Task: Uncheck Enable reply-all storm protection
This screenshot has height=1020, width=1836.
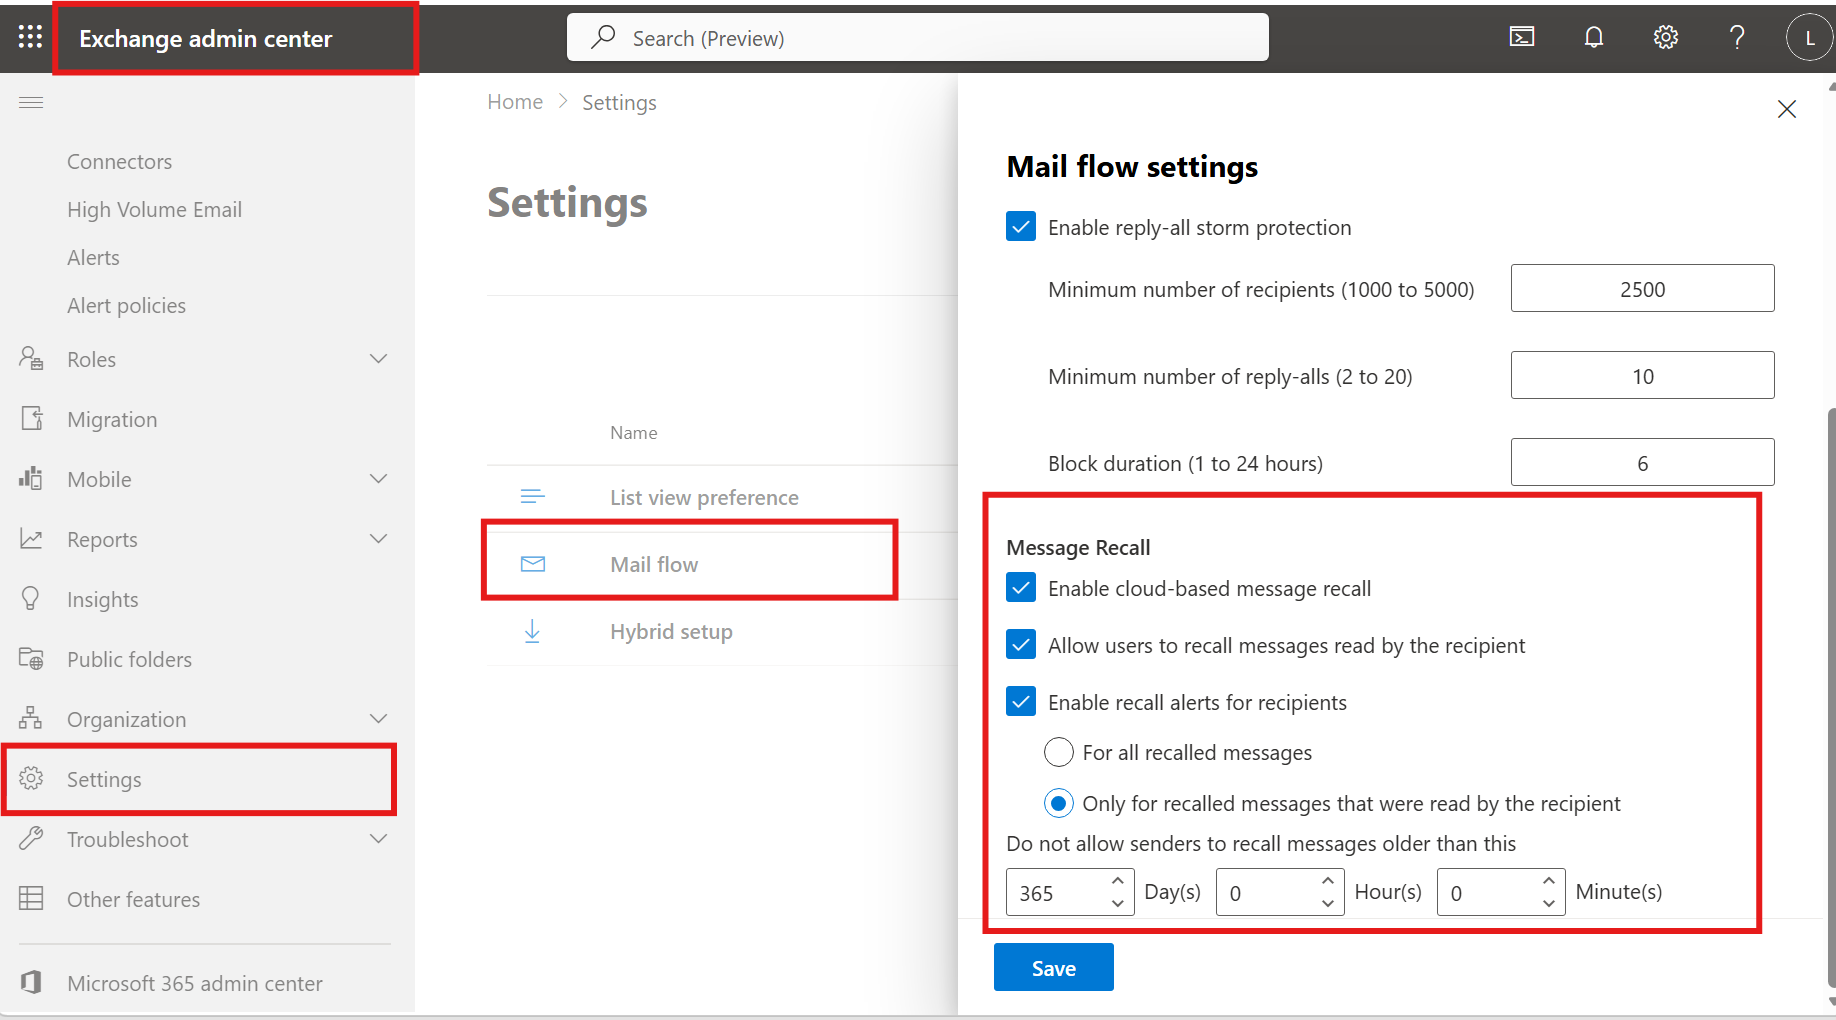Action: coord(1021,227)
